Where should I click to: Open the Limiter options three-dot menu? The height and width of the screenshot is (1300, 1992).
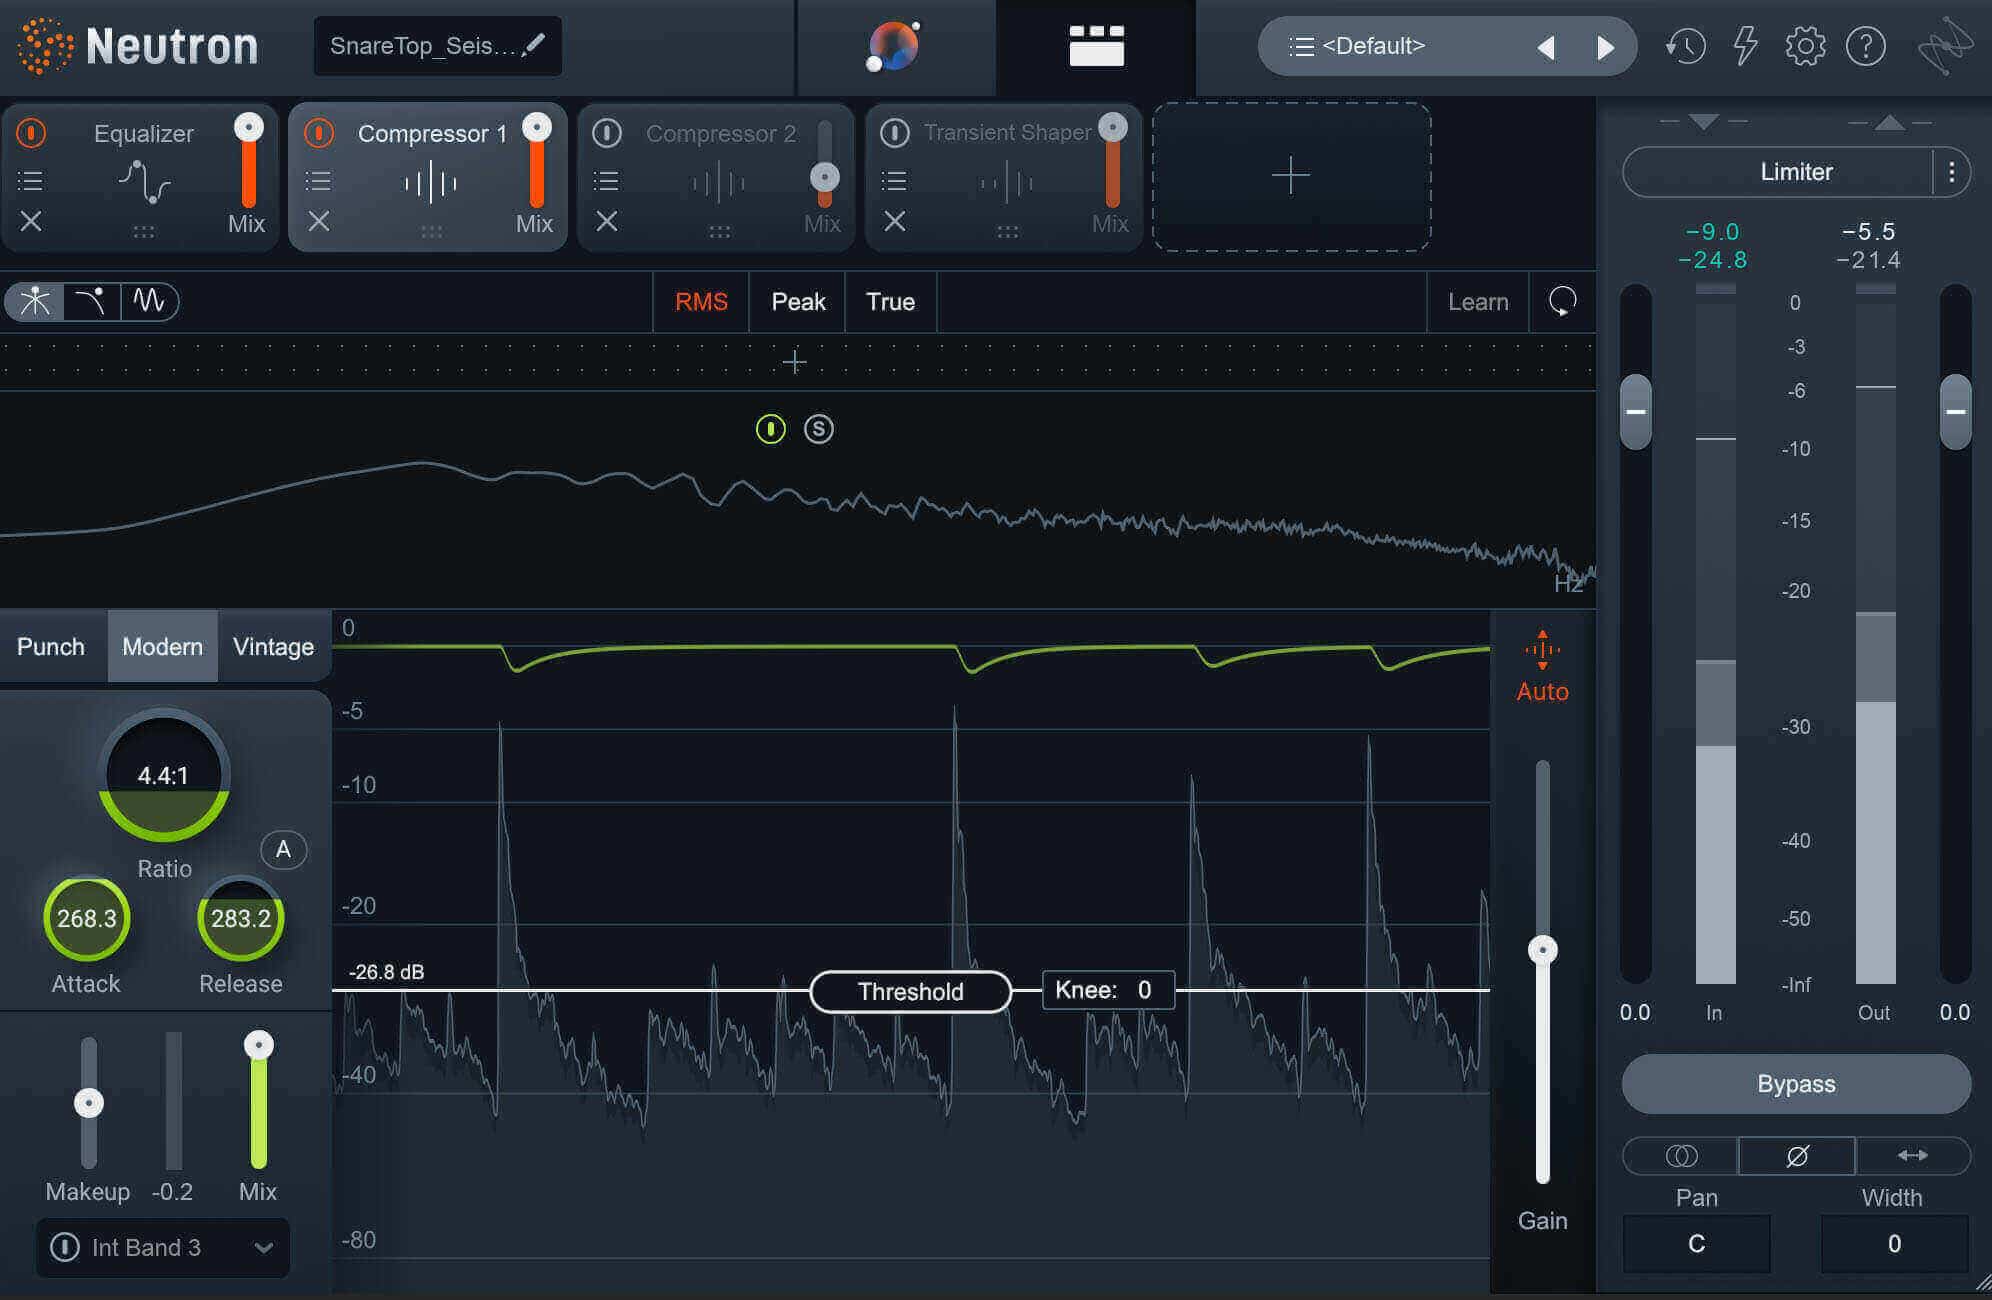coord(1951,172)
